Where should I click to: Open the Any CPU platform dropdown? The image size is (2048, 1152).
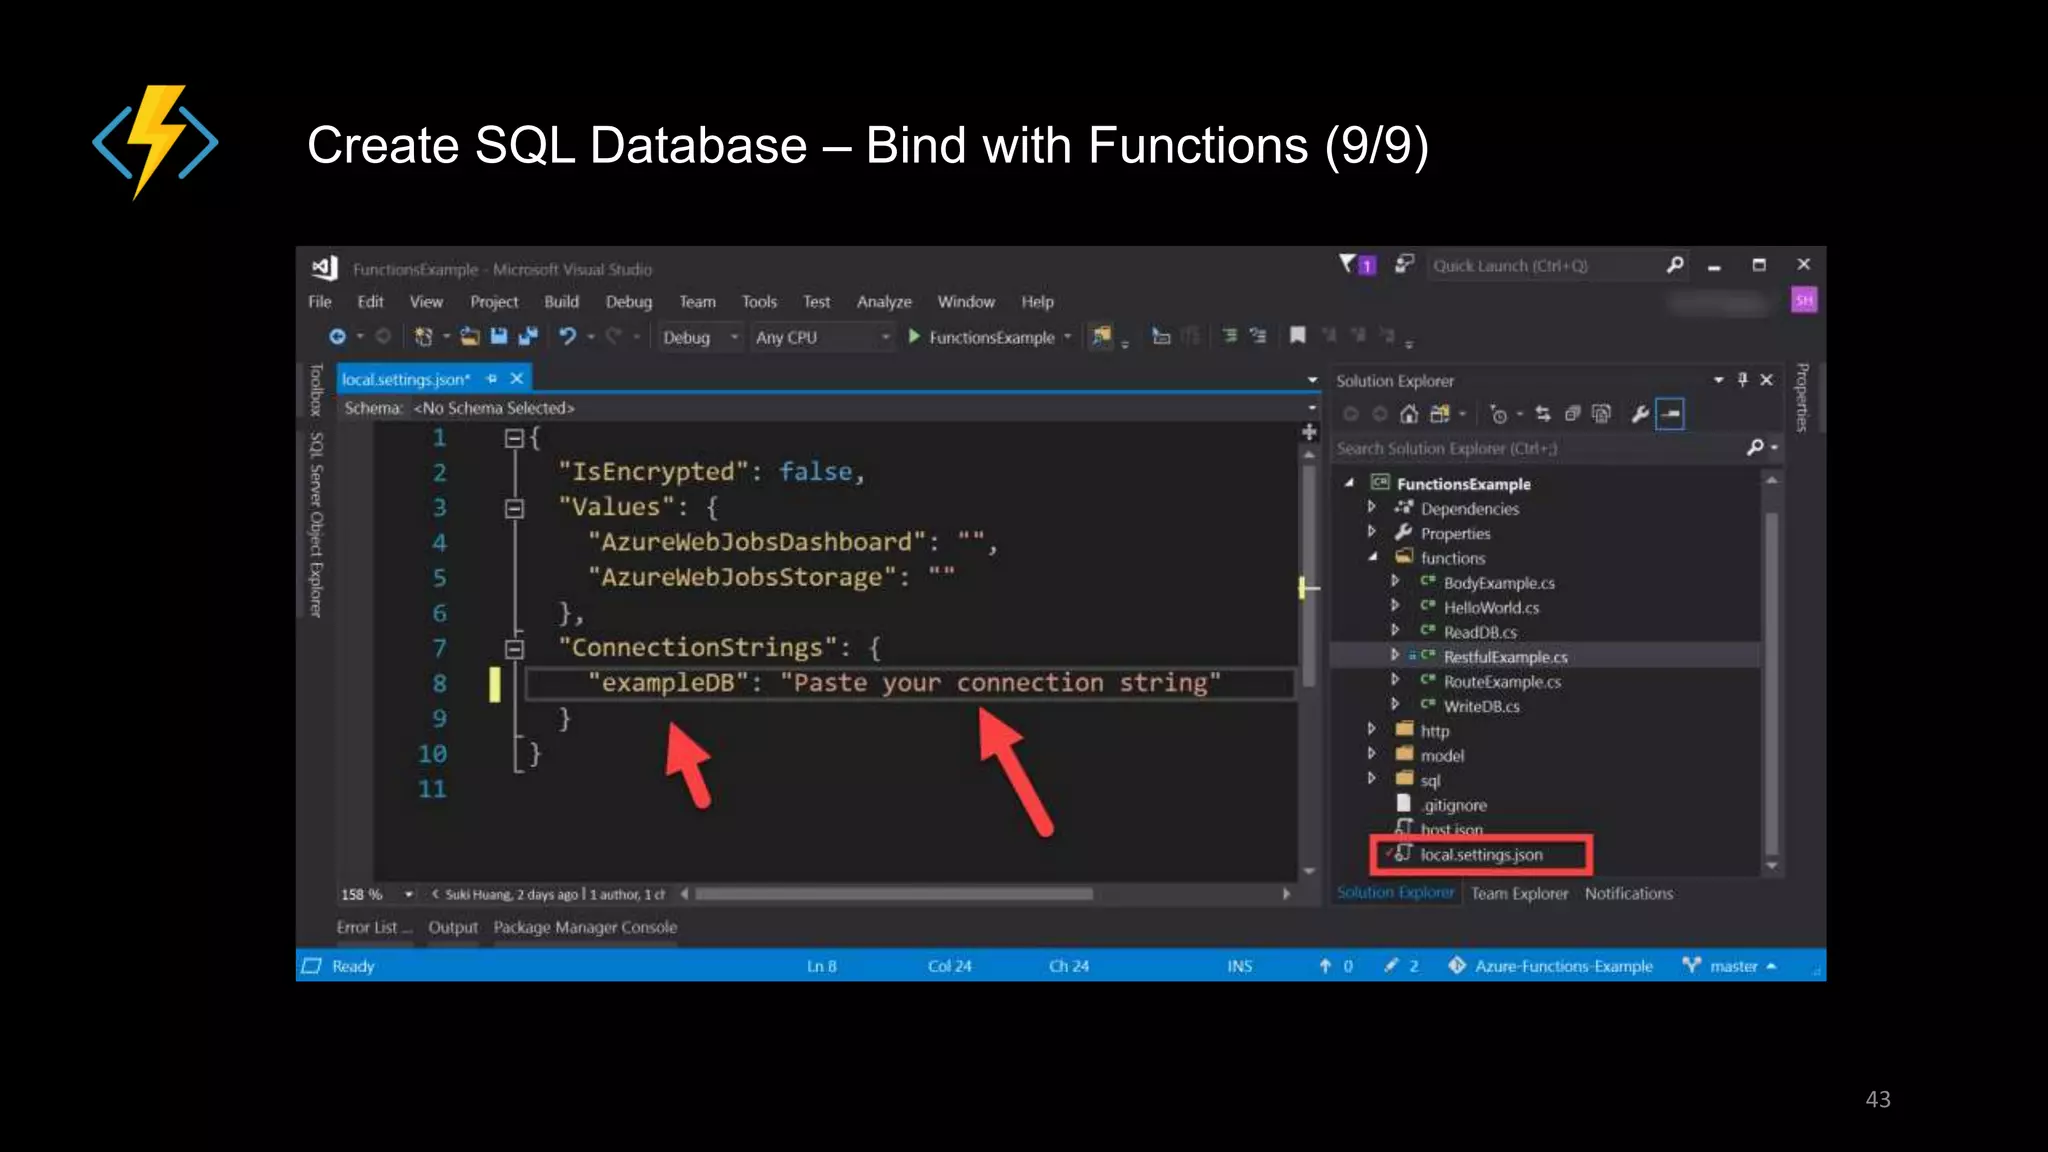(x=822, y=337)
